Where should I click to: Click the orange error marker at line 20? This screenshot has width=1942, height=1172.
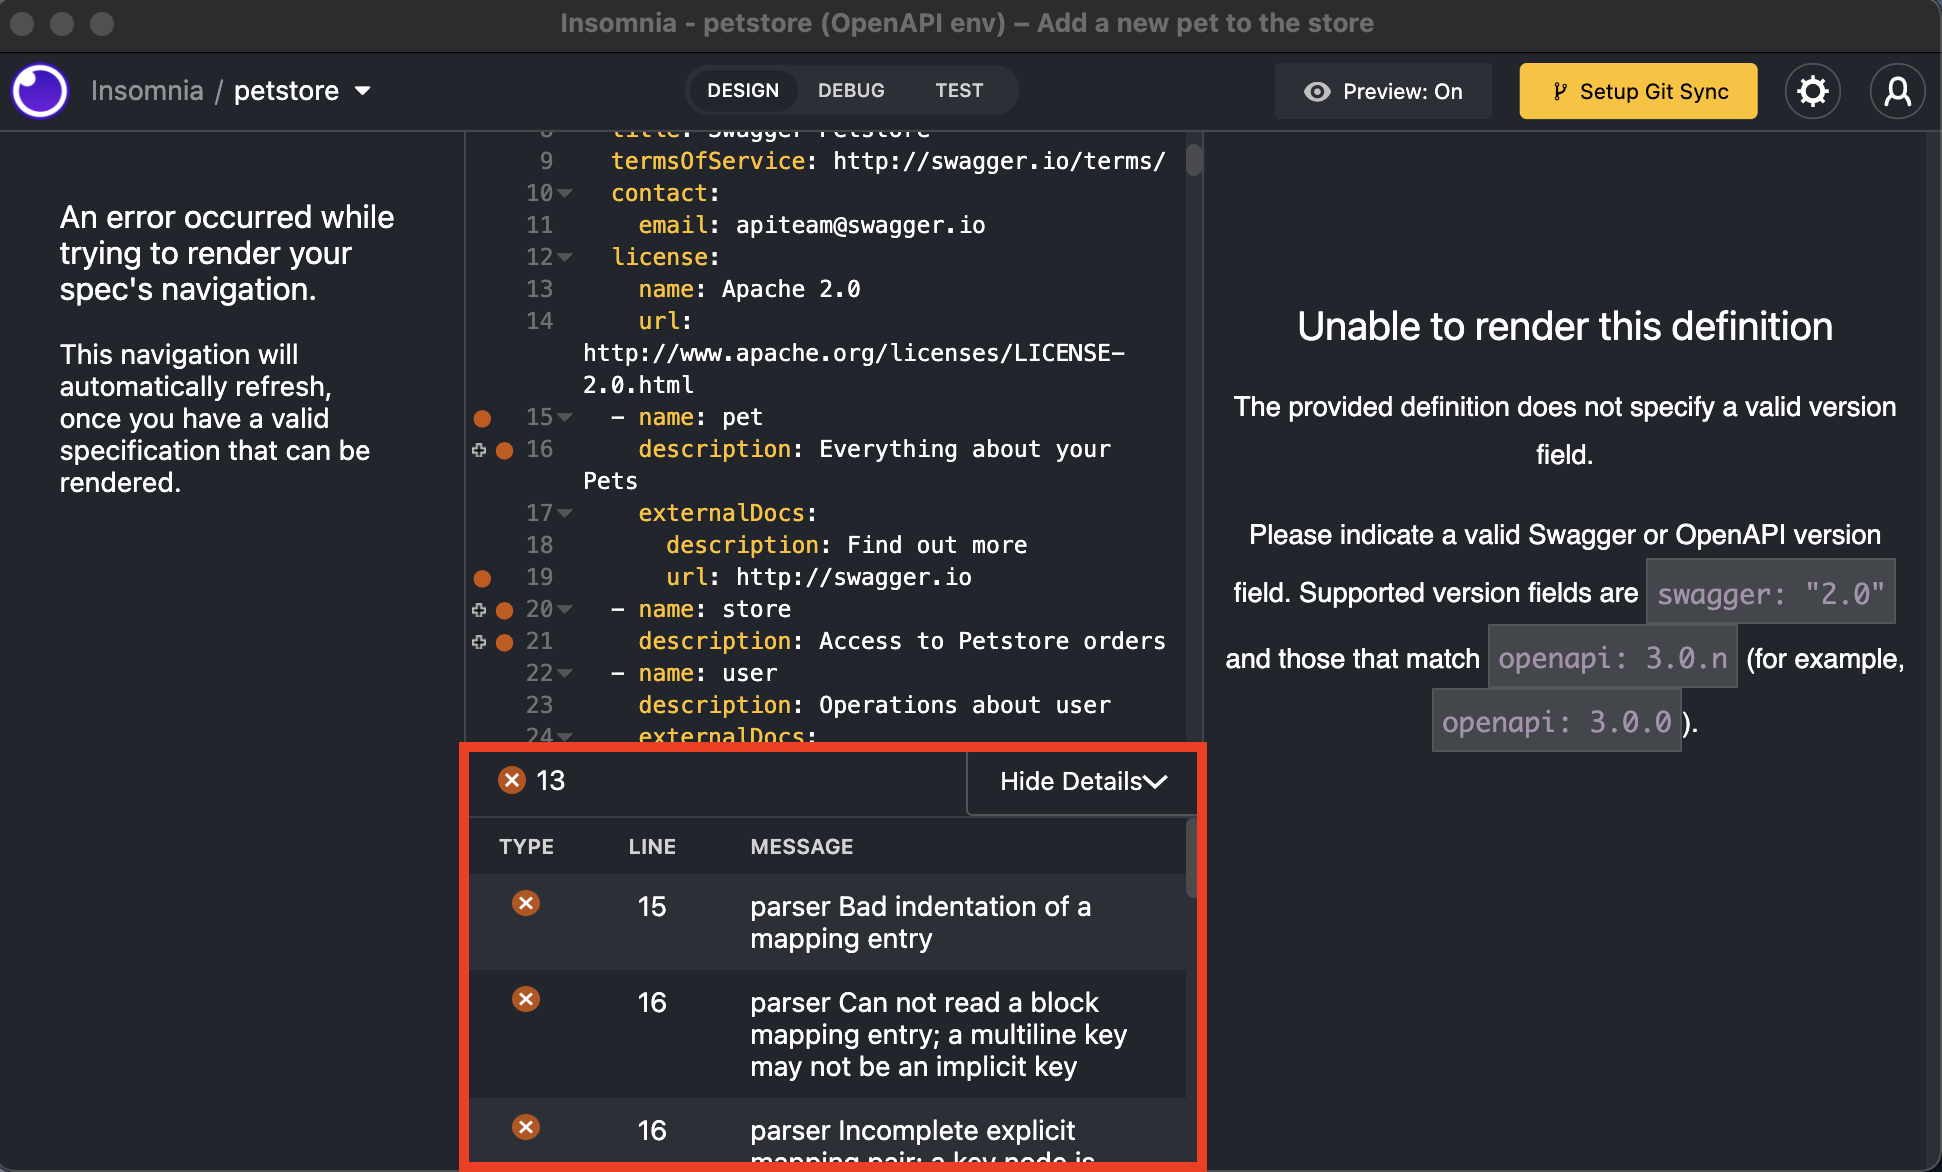505,610
